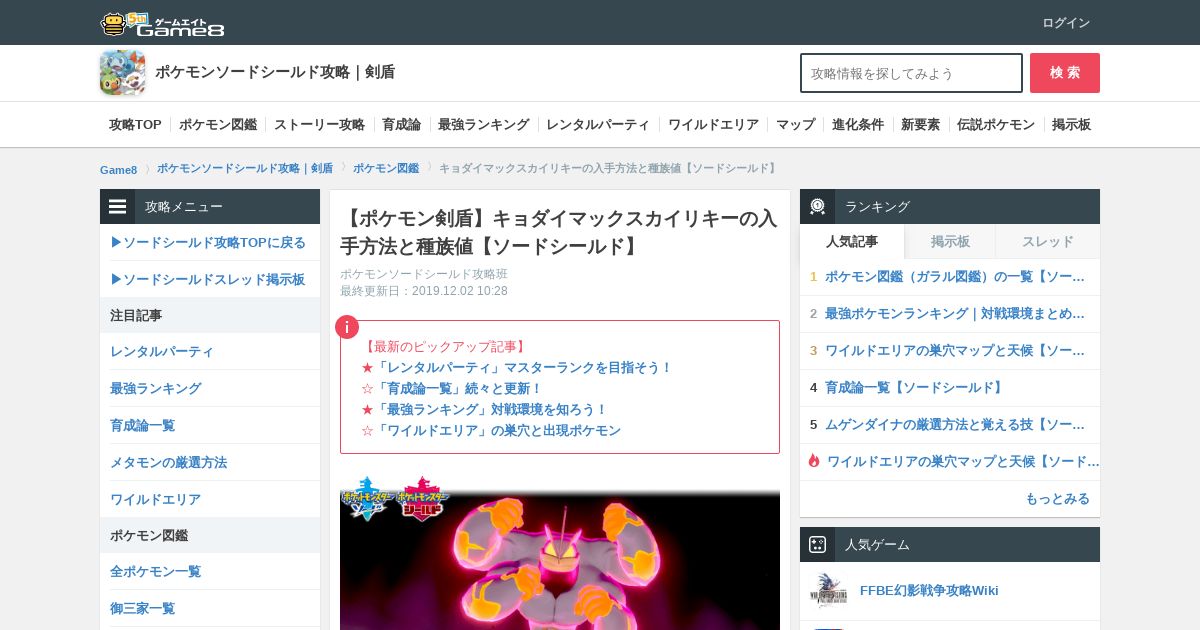Click もっとみる under the ranking list

point(1057,499)
